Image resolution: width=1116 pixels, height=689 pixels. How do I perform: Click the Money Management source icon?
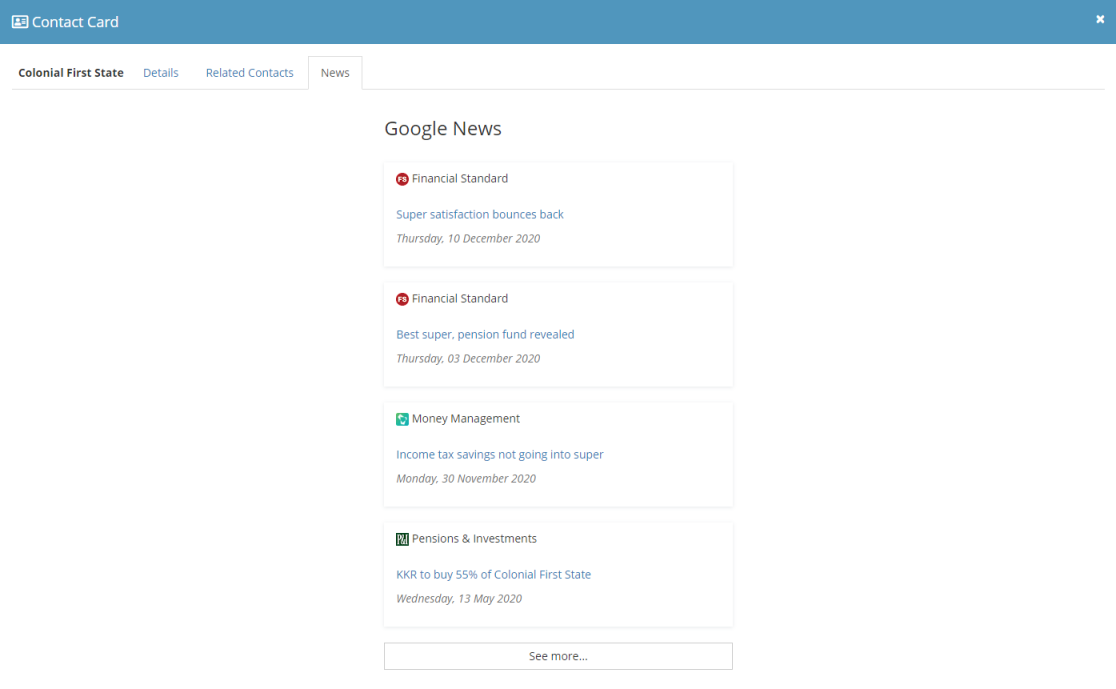click(402, 419)
